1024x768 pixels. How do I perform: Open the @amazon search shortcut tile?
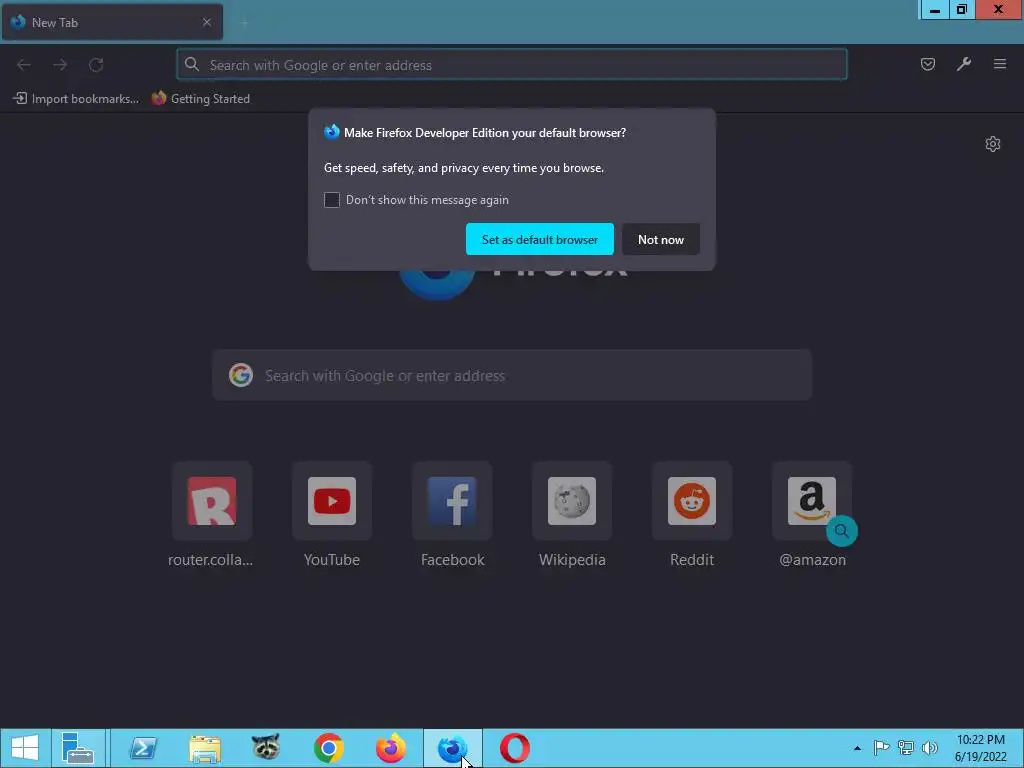[812, 515]
